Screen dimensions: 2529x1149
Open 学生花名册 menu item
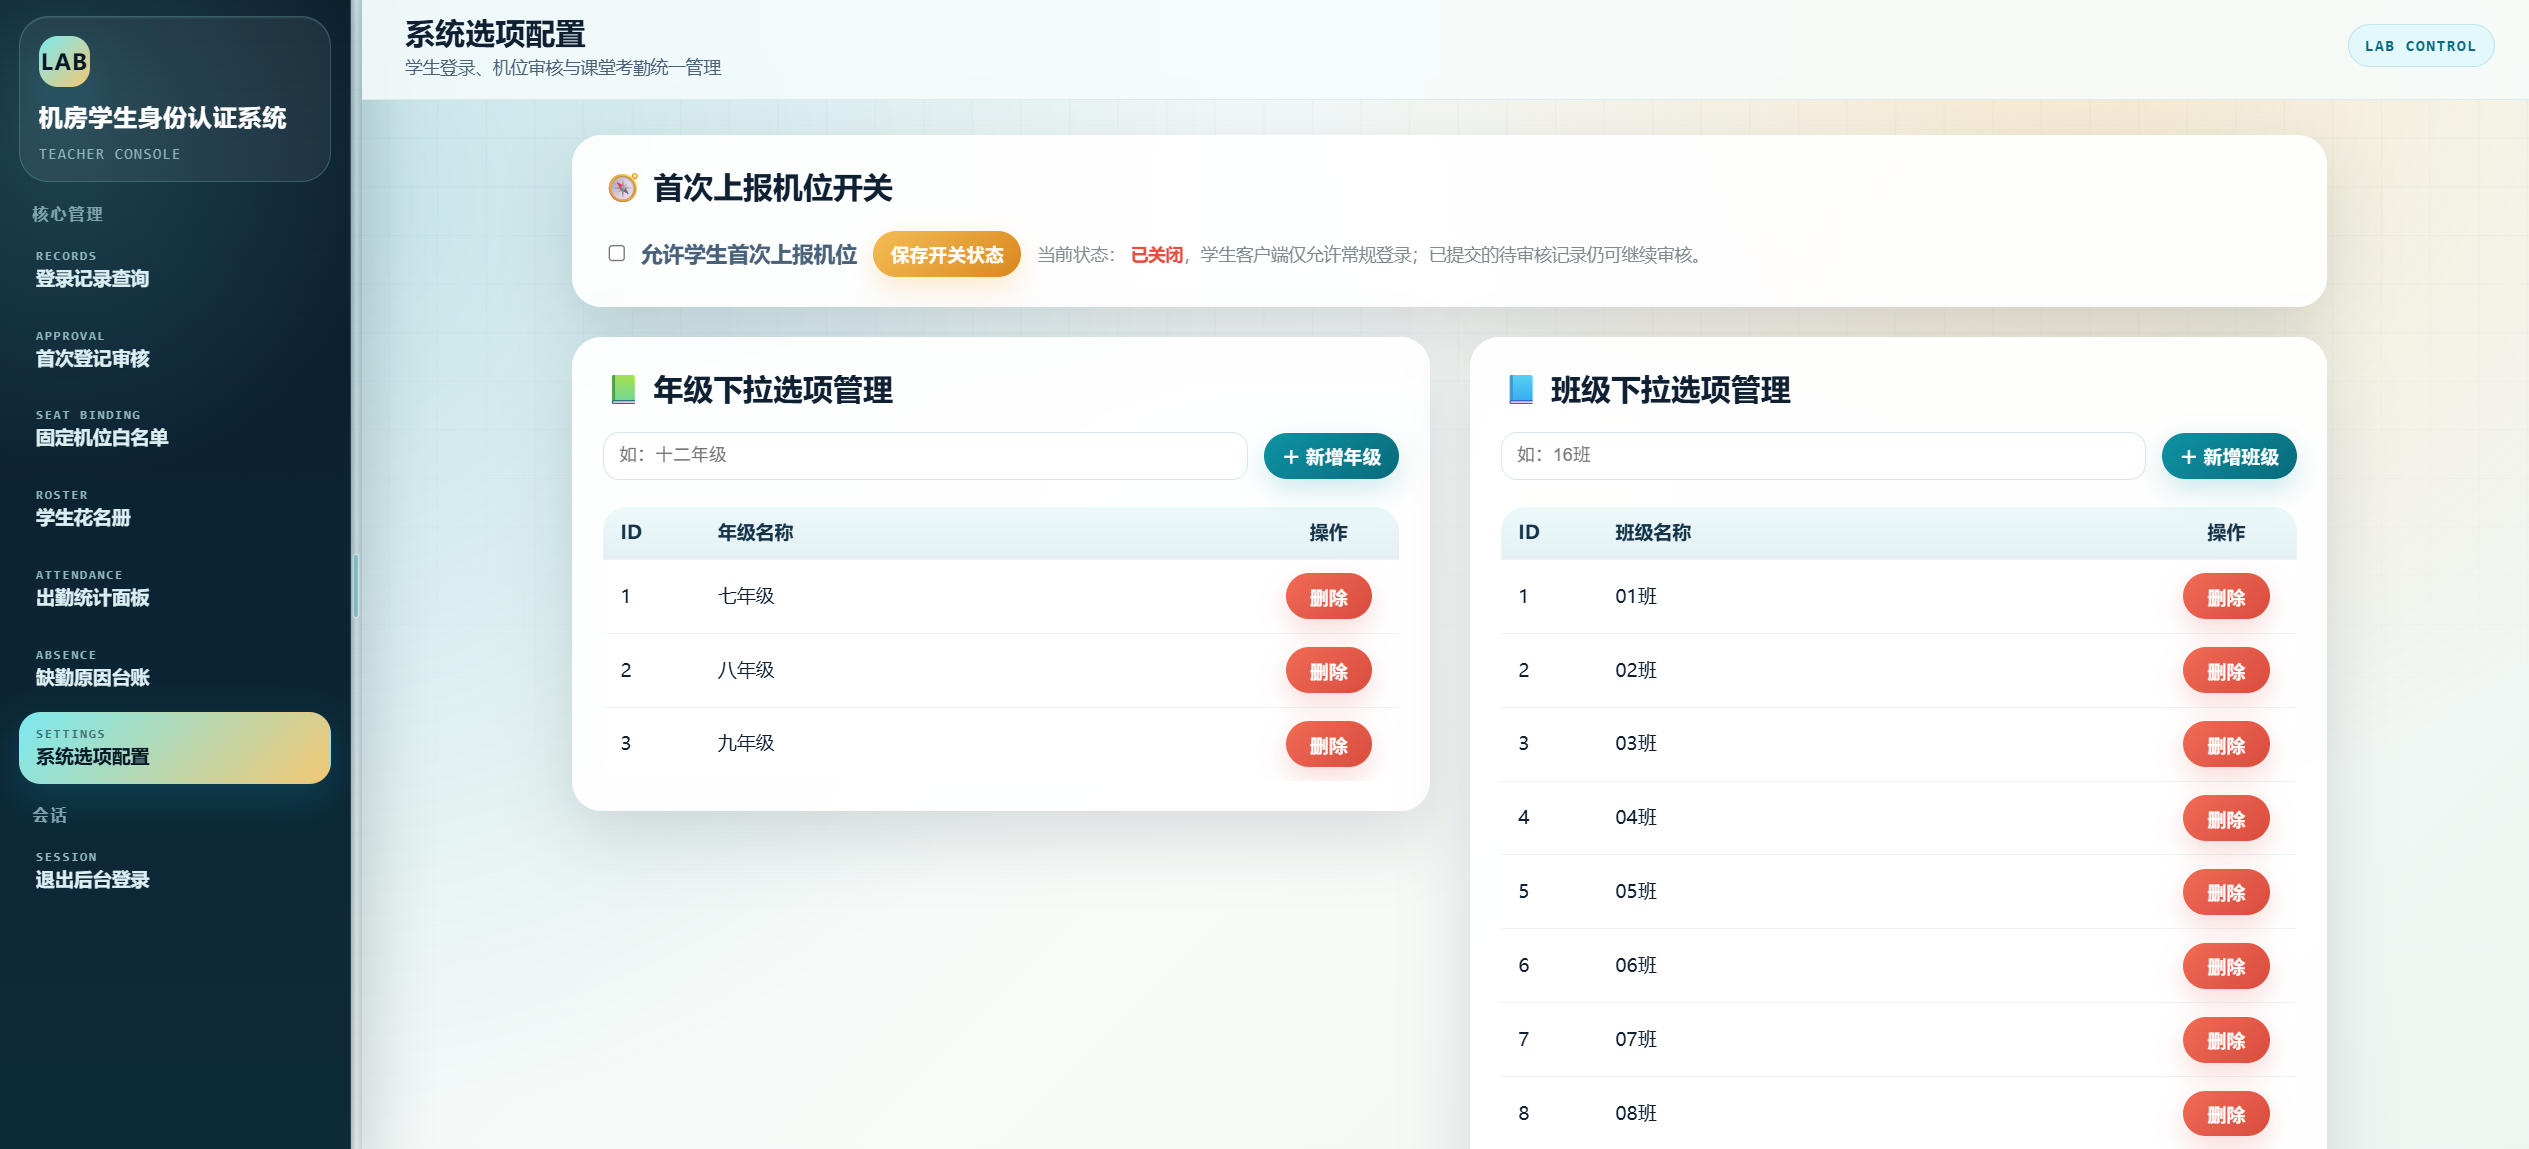click(x=174, y=507)
